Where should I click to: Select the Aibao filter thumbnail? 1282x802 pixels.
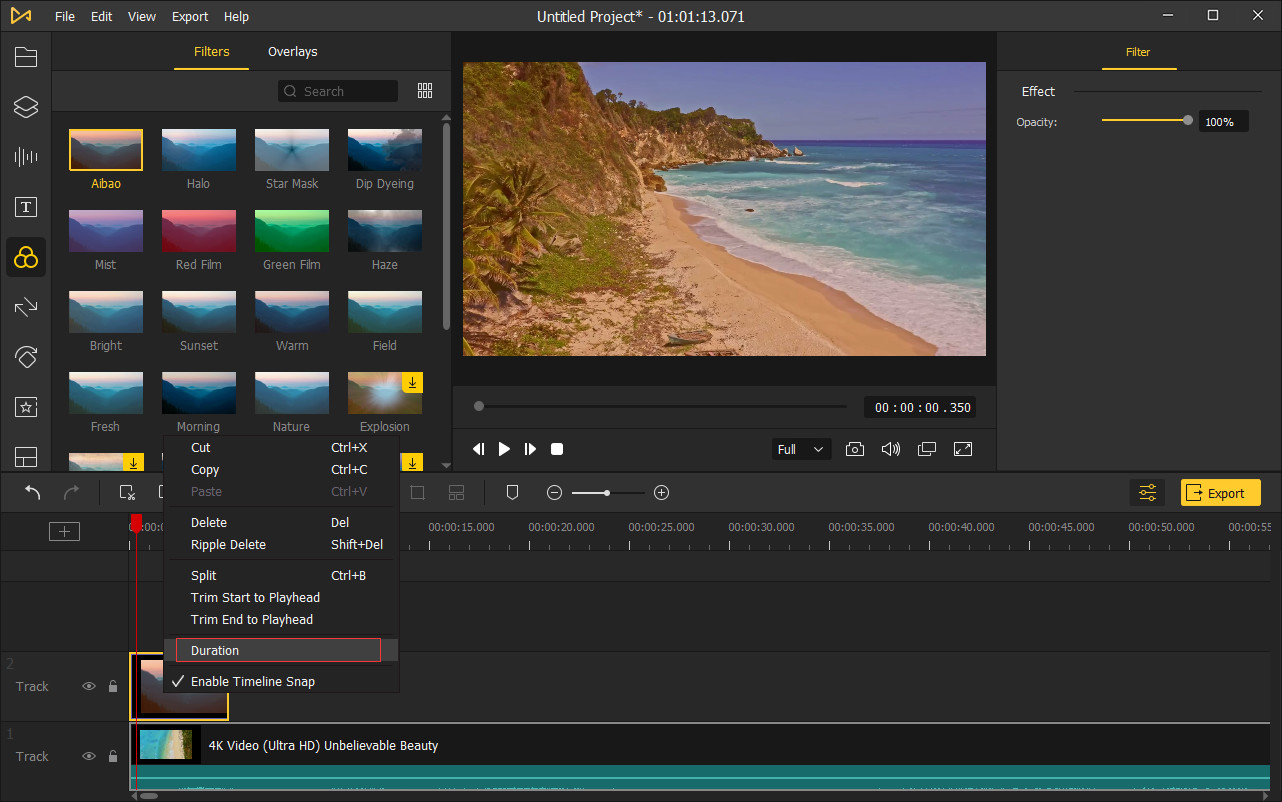pyautogui.click(x=105, y=148)
